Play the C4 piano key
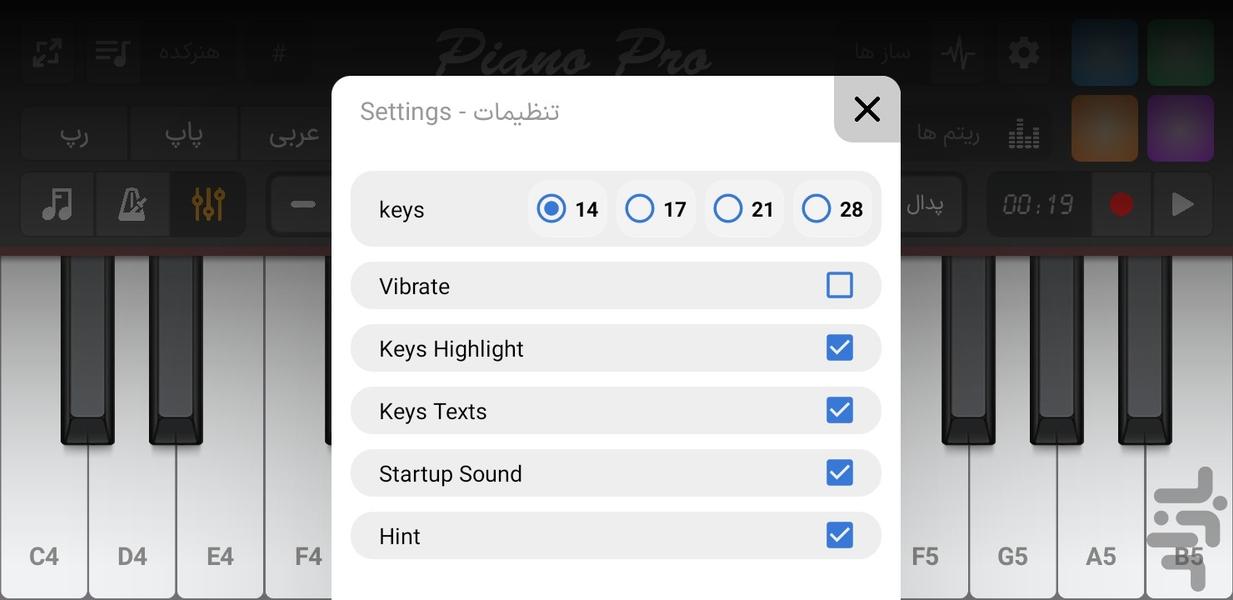 point(43,520)
